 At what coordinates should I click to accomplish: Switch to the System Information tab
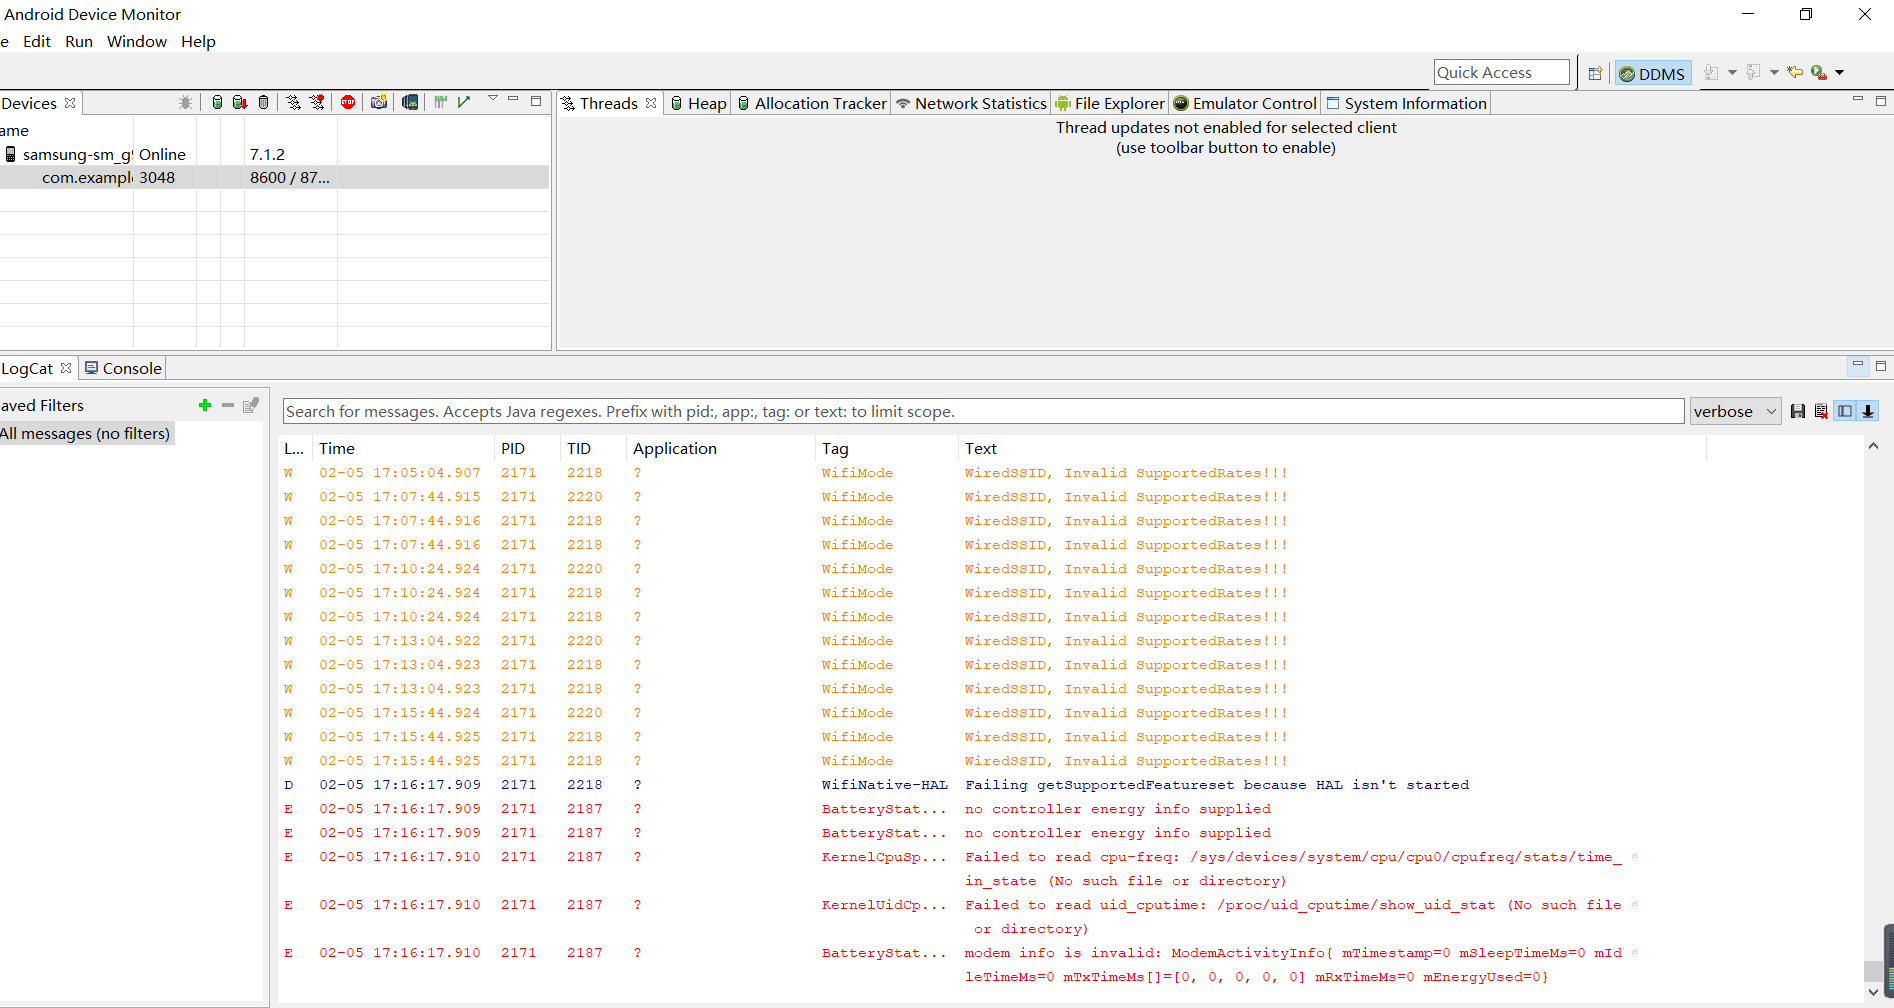(1406, 103)
